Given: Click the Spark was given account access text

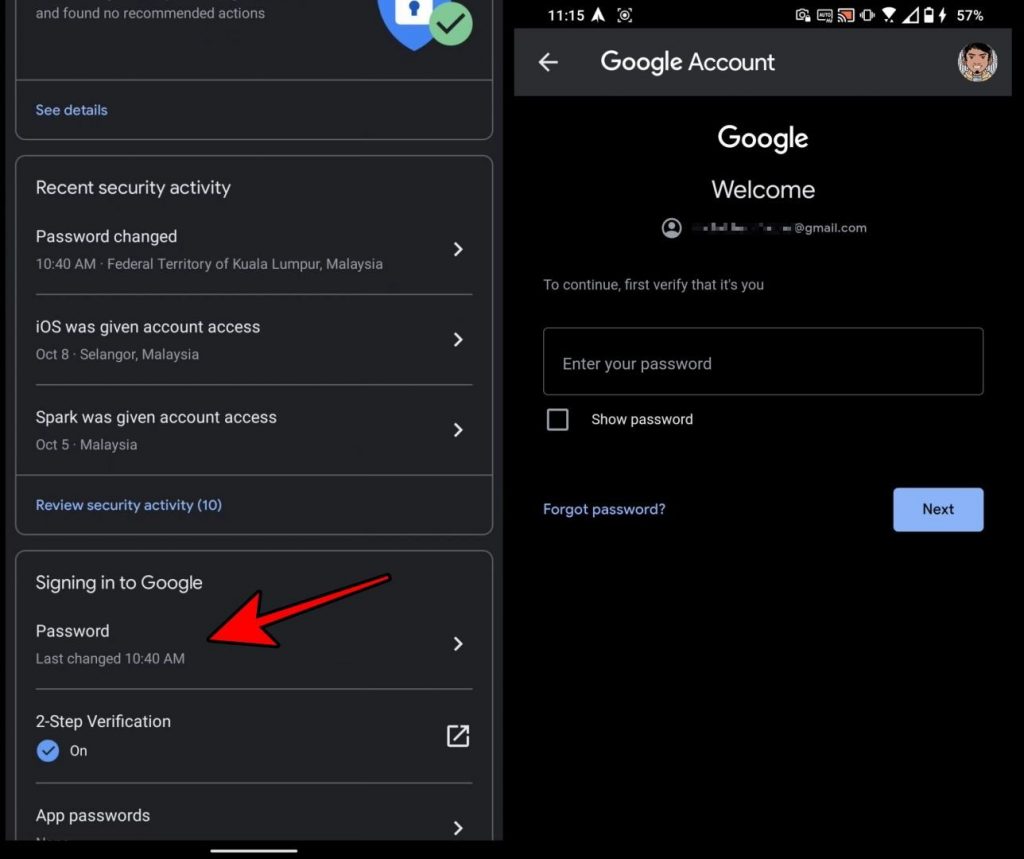Looking at the screenshot, I should point(156,417).
